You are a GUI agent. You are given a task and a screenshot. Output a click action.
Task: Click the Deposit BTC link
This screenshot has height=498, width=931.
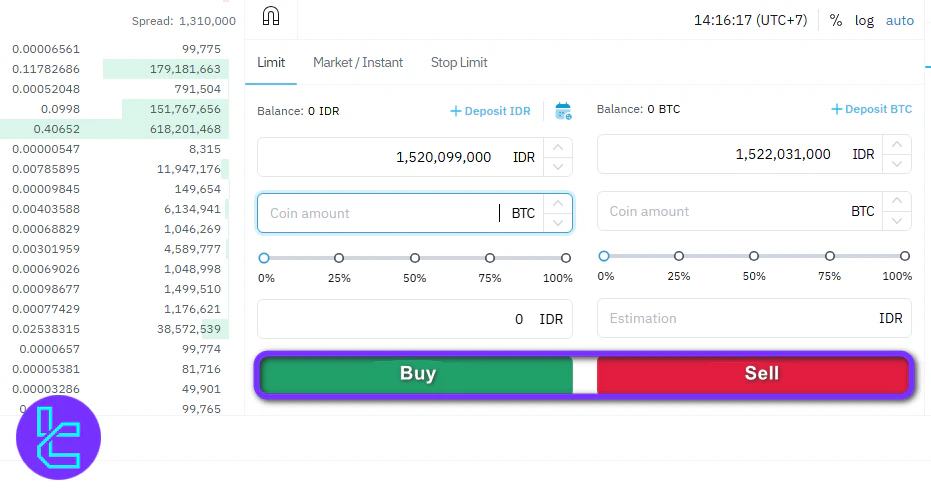pos(871,109)
